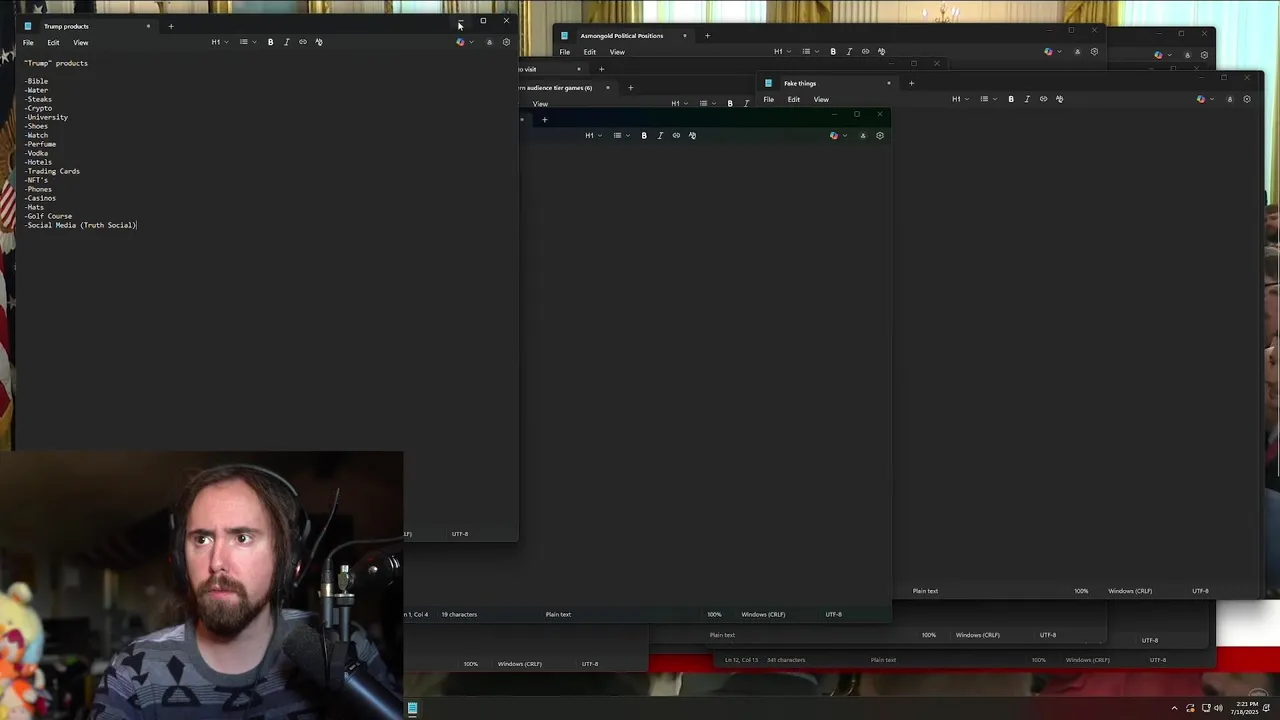
Task: Toggle bold in audience tier games window
Action: tap(730, 103)
